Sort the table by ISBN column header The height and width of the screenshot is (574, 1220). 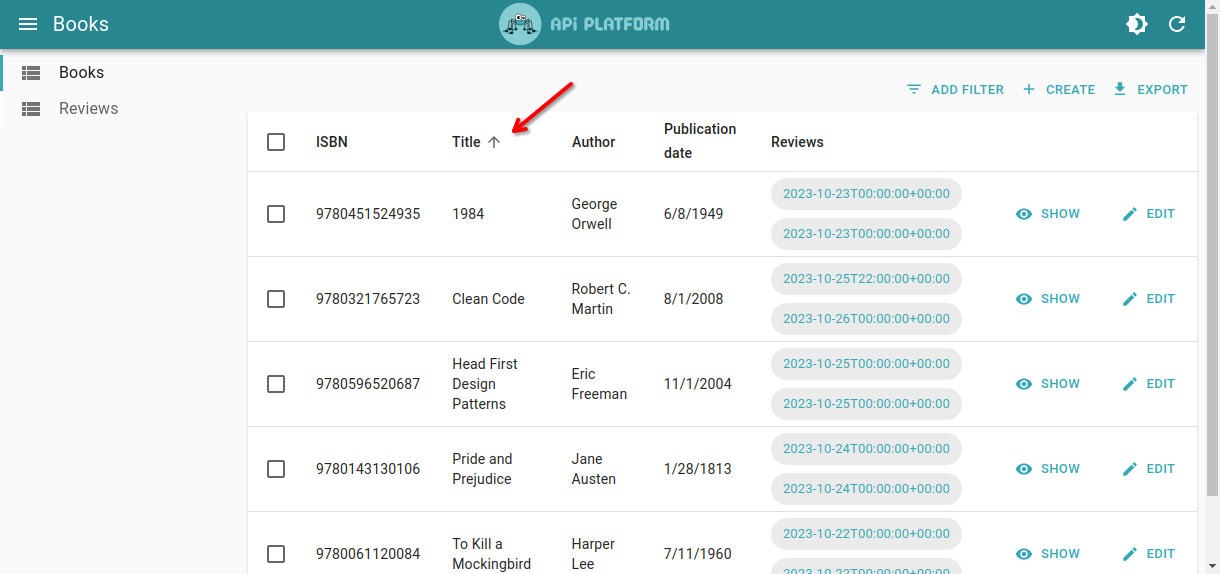pos(332,142)
